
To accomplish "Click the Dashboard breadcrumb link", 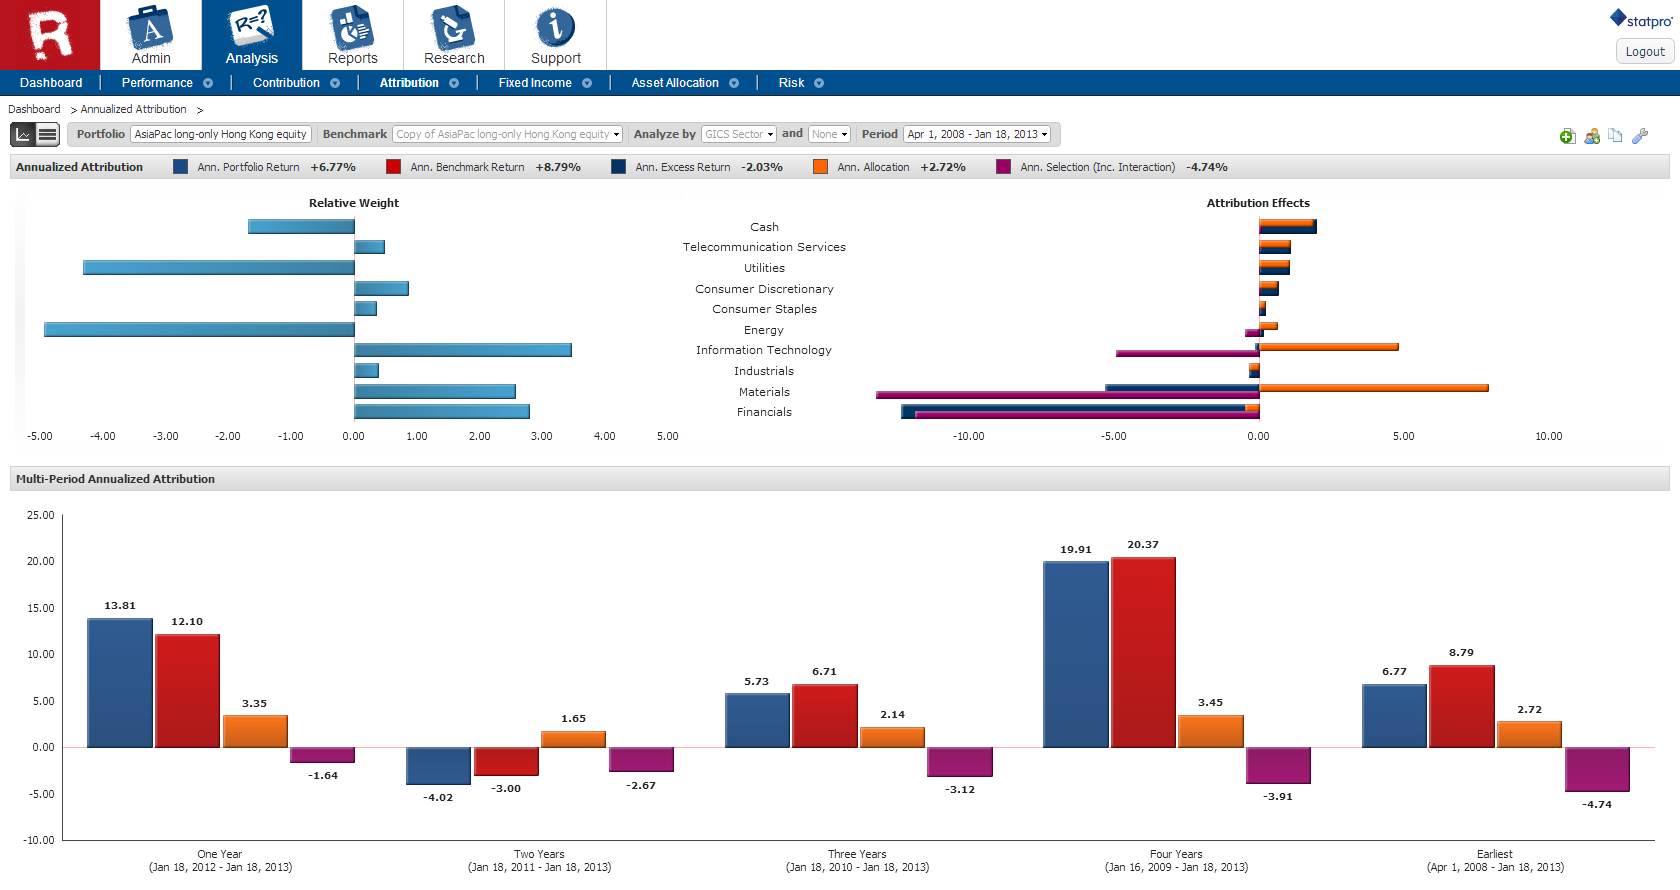I will click(x=34, y=109).
